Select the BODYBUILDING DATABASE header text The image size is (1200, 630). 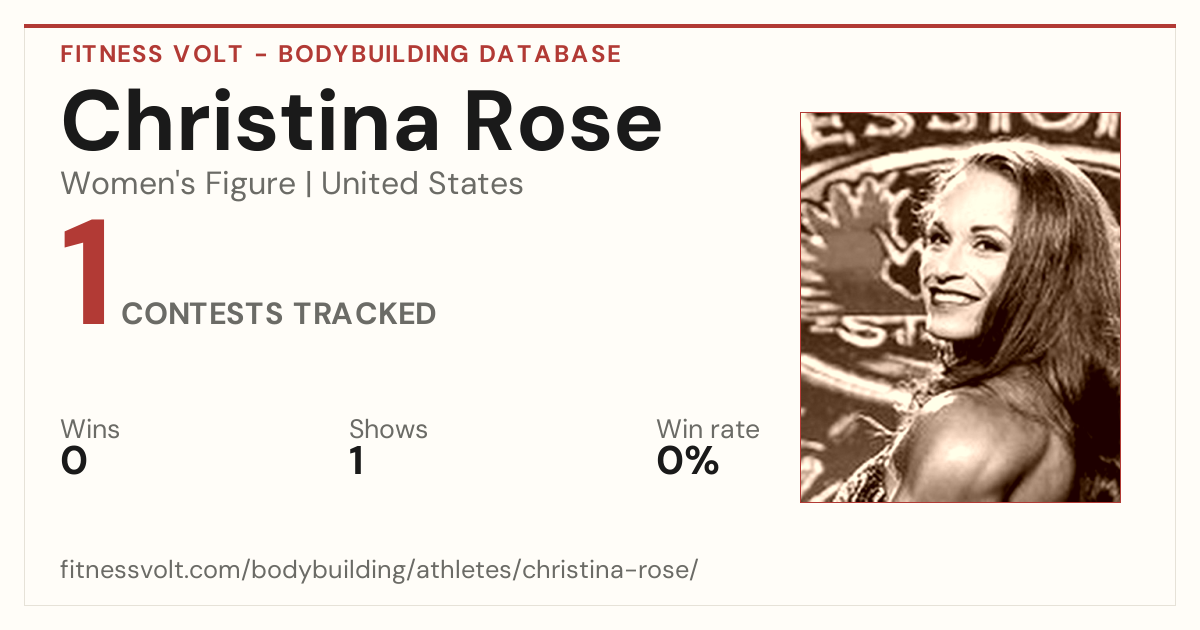click(450, 54)
